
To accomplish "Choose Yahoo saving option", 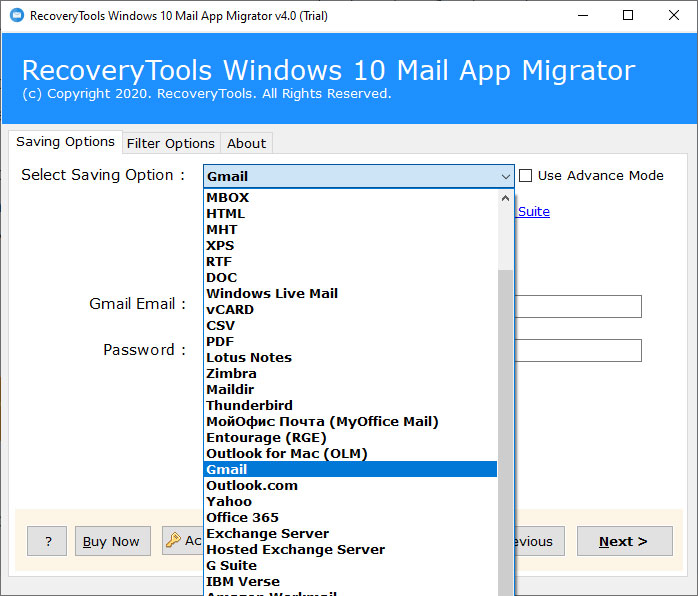I will (x=351, y=502).
